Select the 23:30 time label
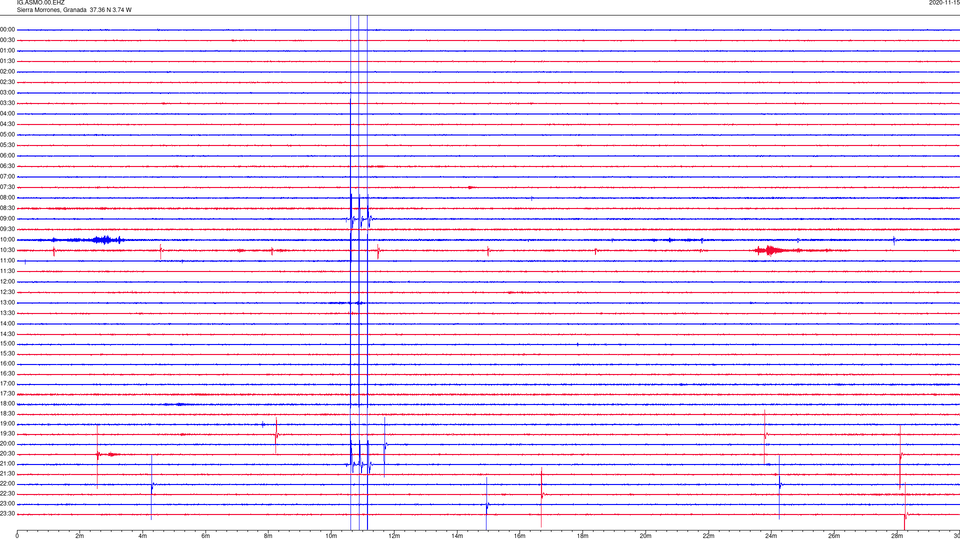 pos(7,514)
